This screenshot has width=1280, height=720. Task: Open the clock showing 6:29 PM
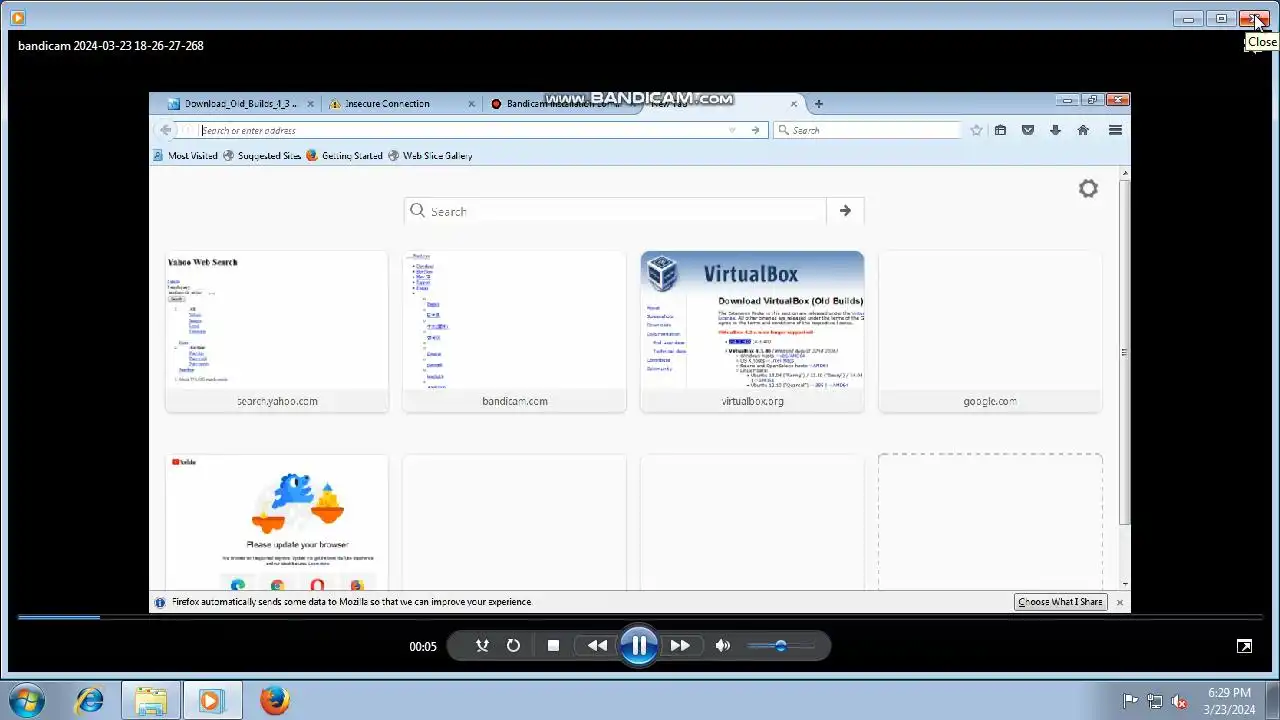pyautogui.click(x=1229, y=700)
